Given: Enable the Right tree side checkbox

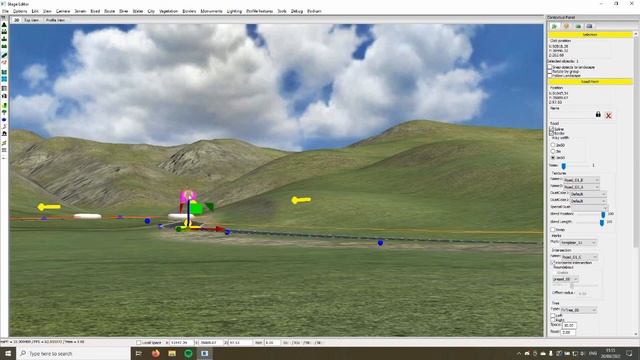Looking at the screenshot, I should coord(553,320).
